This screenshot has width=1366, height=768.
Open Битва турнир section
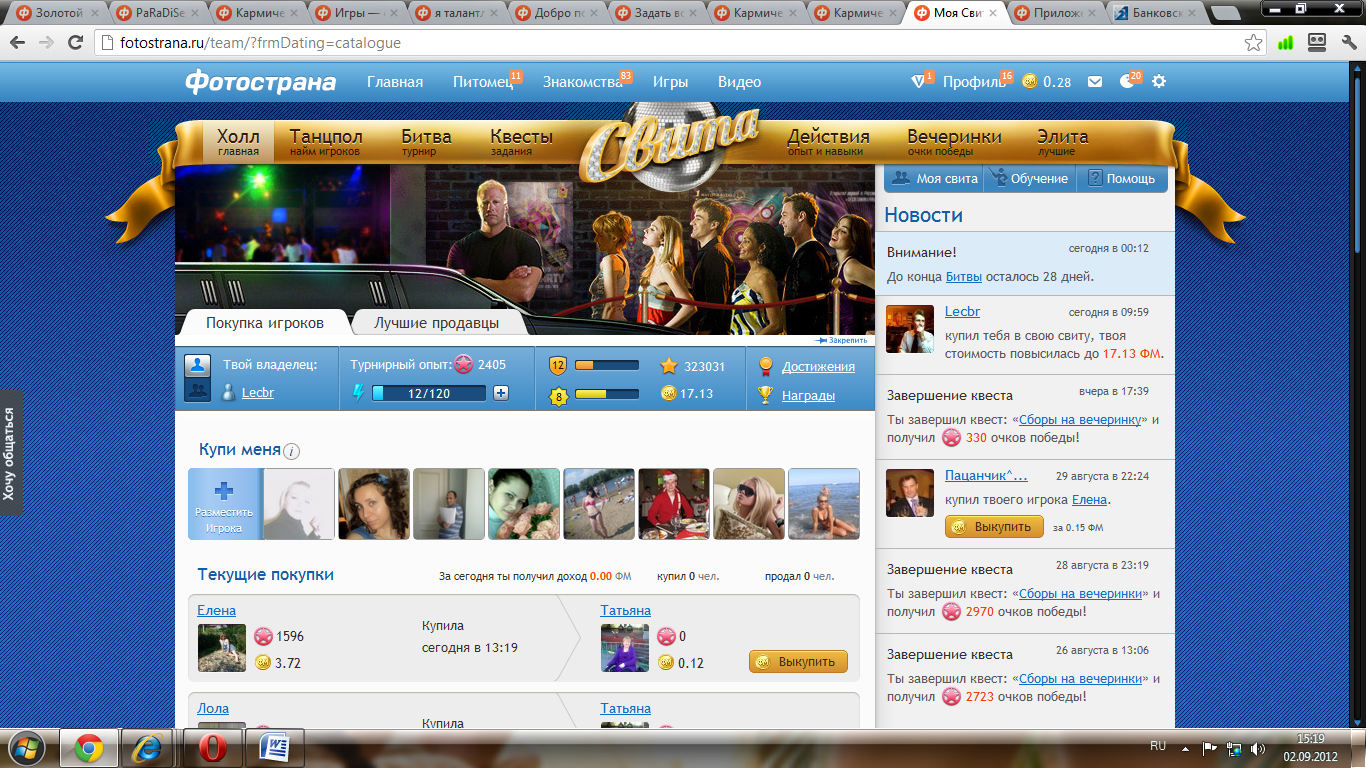pos(426,142)
